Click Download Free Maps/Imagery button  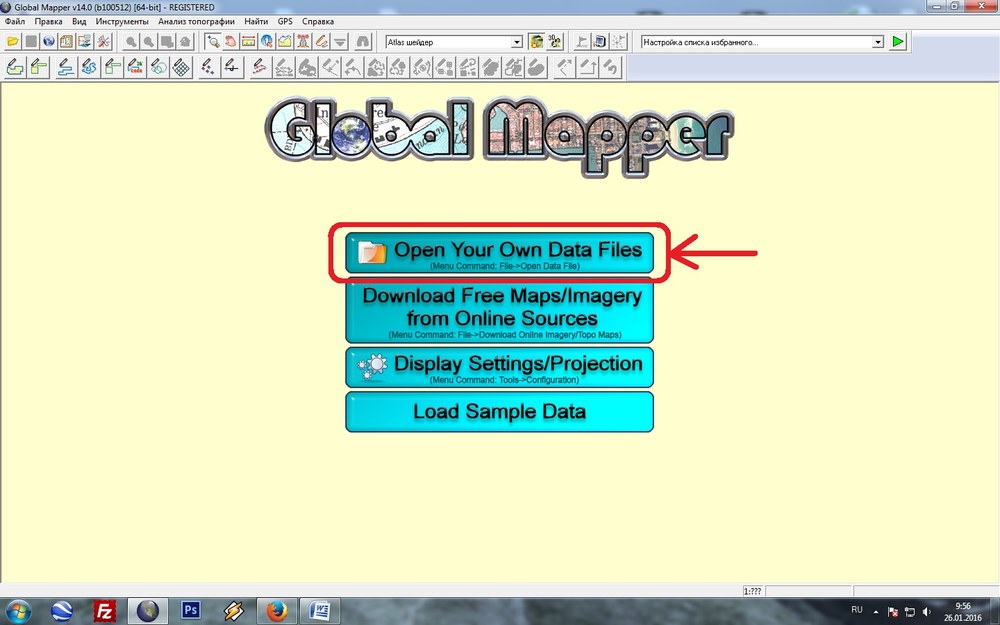pos(499,312)
